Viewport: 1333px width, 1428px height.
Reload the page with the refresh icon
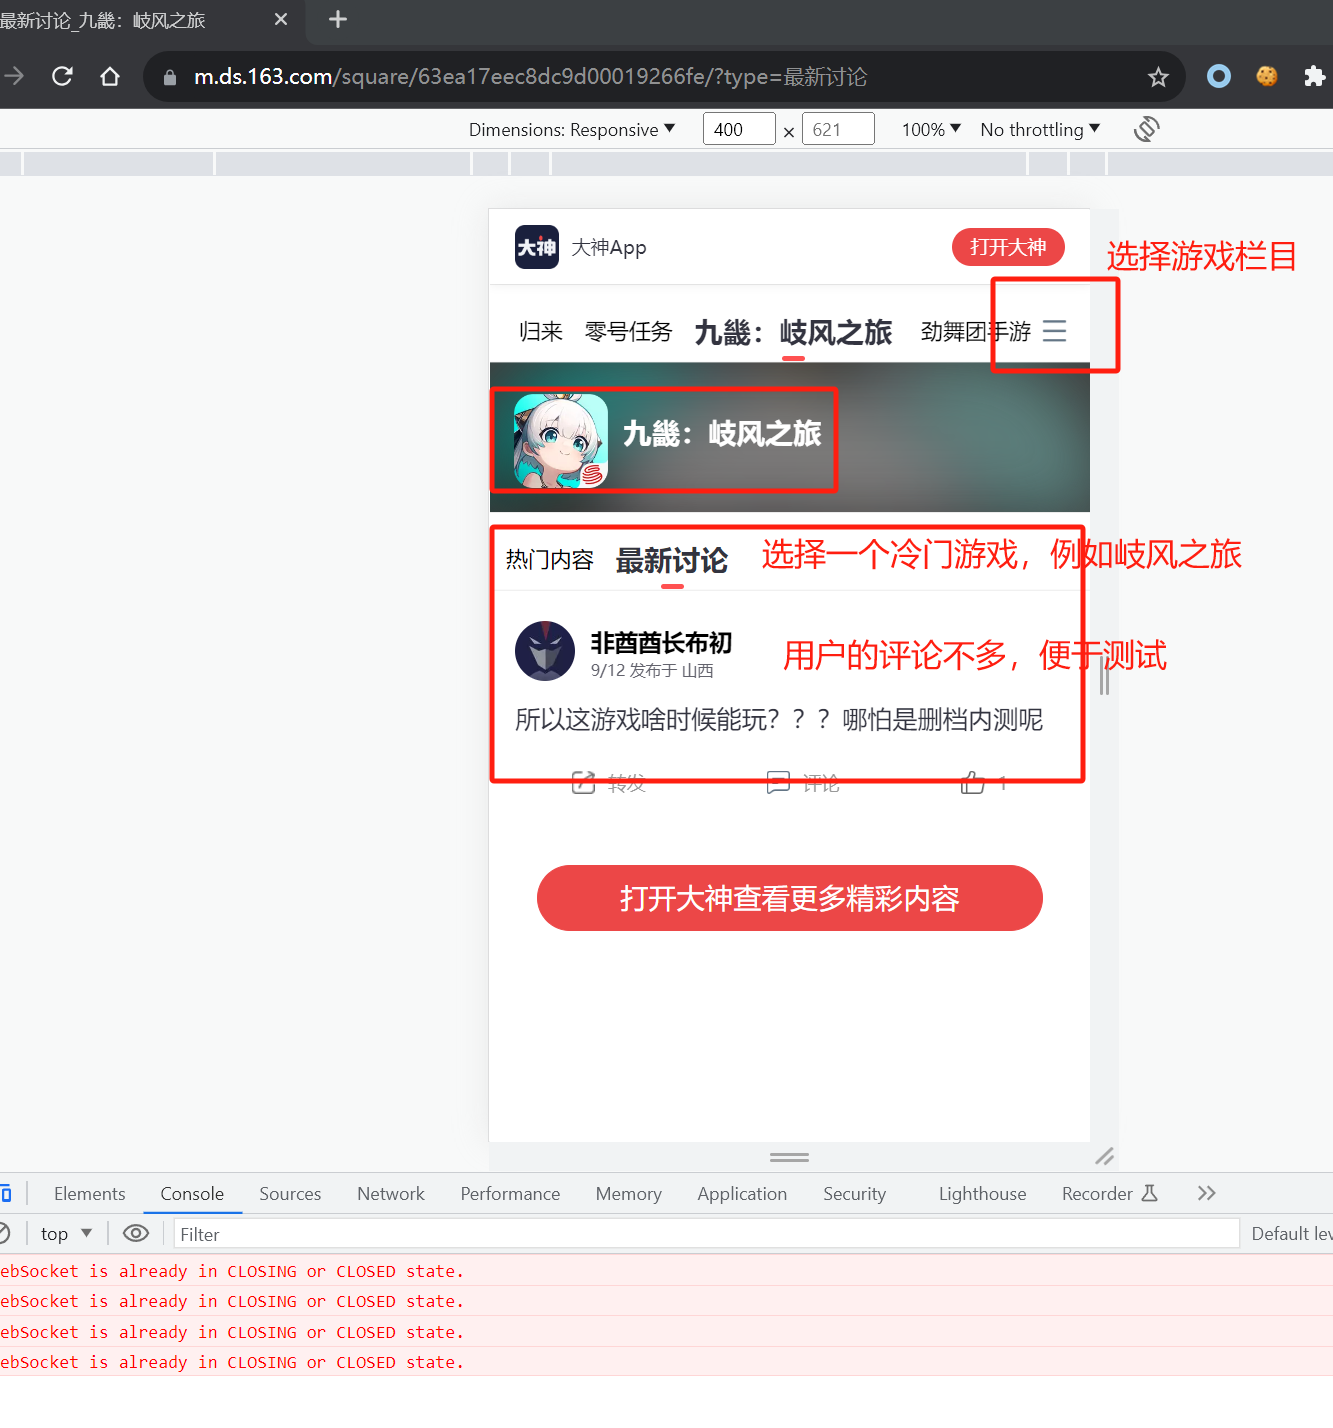tap(62, 76)
